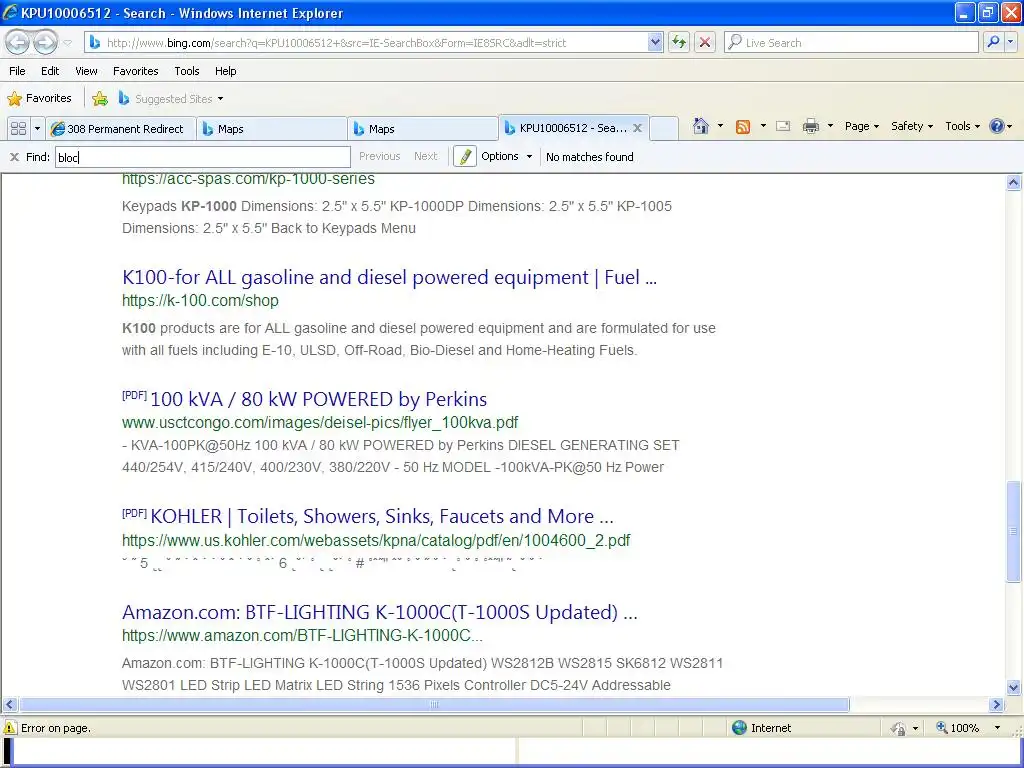The width and height of the screenshot is (1024, 768).
Task: Open the Help menu
Action: [x=225, y=71]
